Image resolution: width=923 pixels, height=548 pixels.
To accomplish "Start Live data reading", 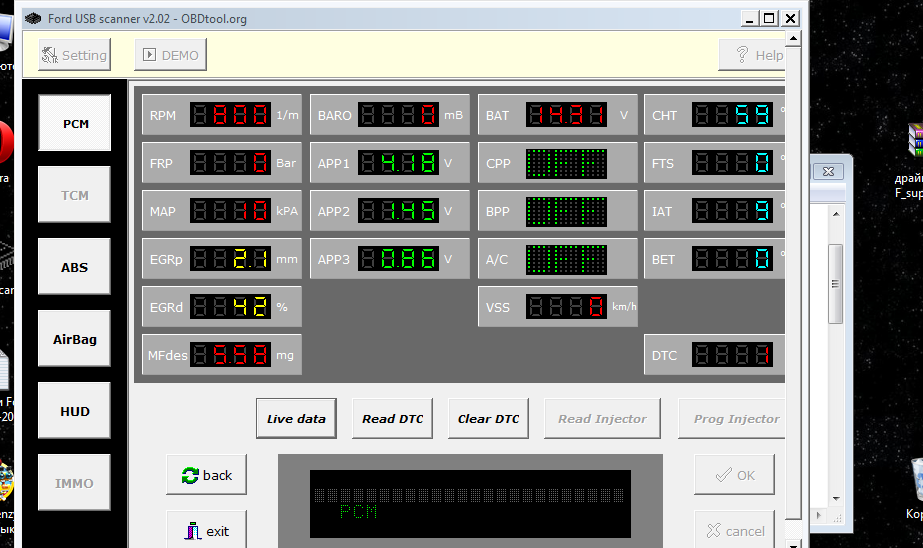I will click(x=296, y=419).
